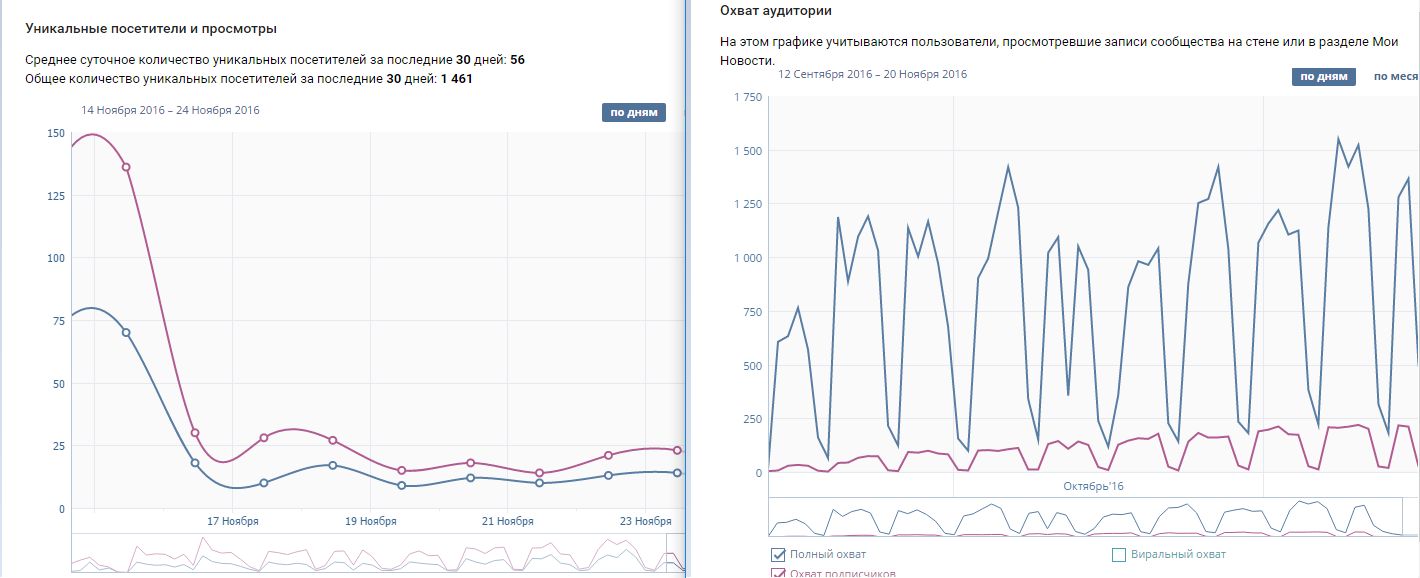Toggle the Охват подписчиков checkbox
The height and width of the screenshot is (578, 1420).
coord(778,574)
